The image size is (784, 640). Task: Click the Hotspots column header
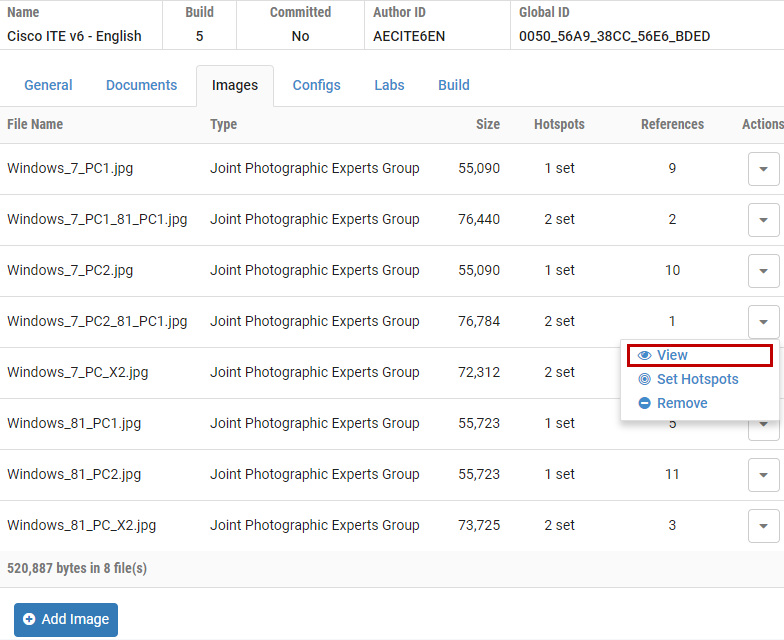[x=559, y=124]
